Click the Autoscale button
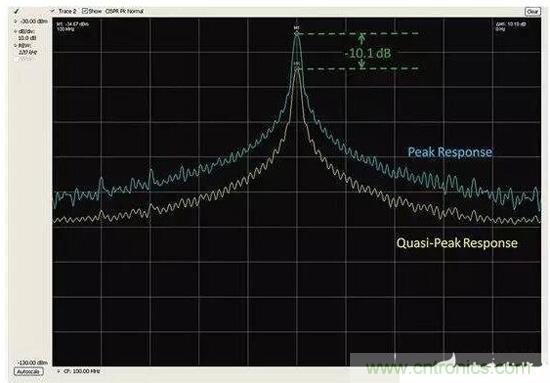This screenshot has width=550, height=383. click(x=29, y=372)
